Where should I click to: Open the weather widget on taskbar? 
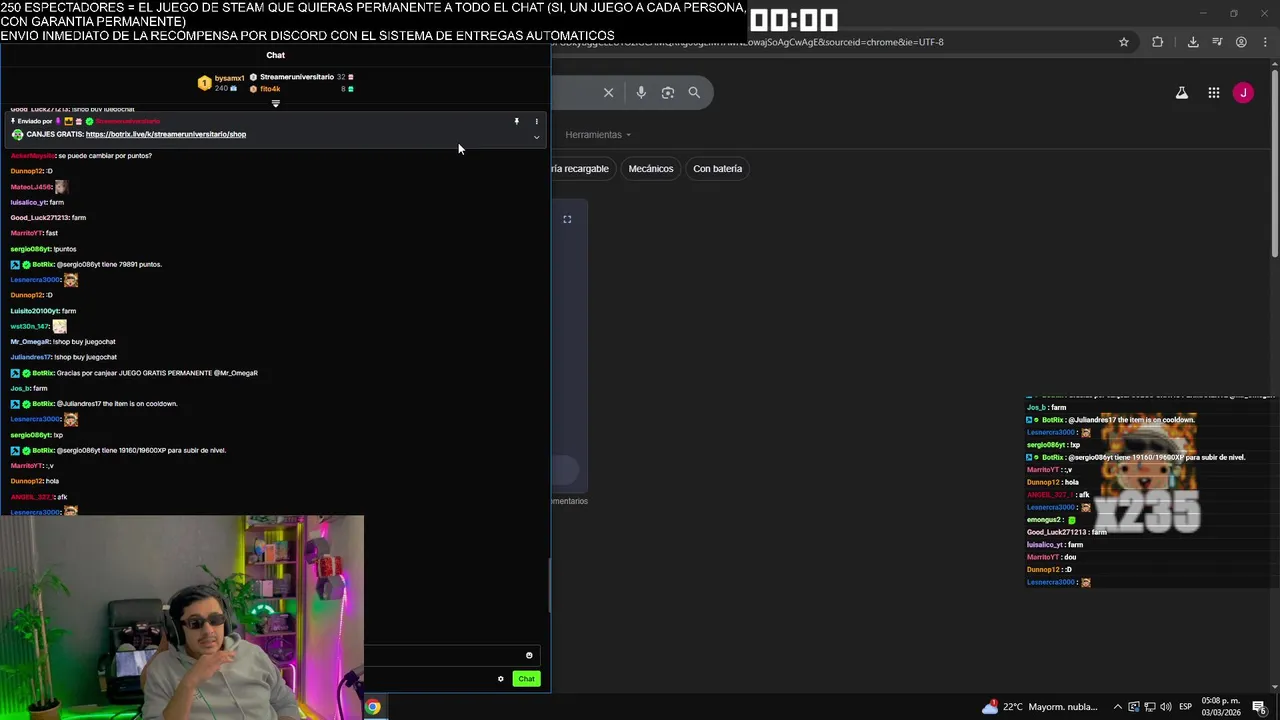[x=1040, y=707]
